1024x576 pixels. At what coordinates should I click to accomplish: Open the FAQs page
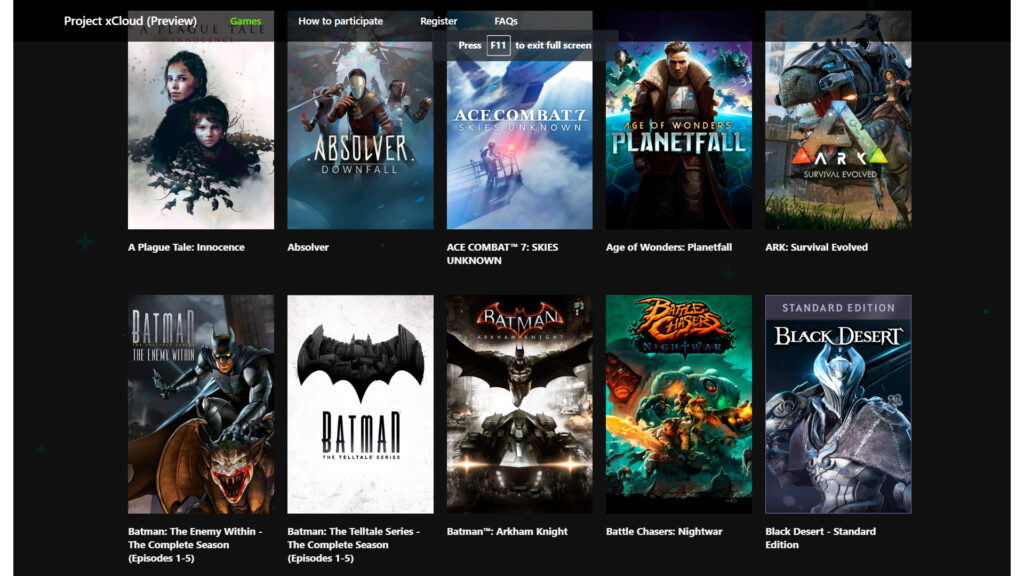(505, 21)
